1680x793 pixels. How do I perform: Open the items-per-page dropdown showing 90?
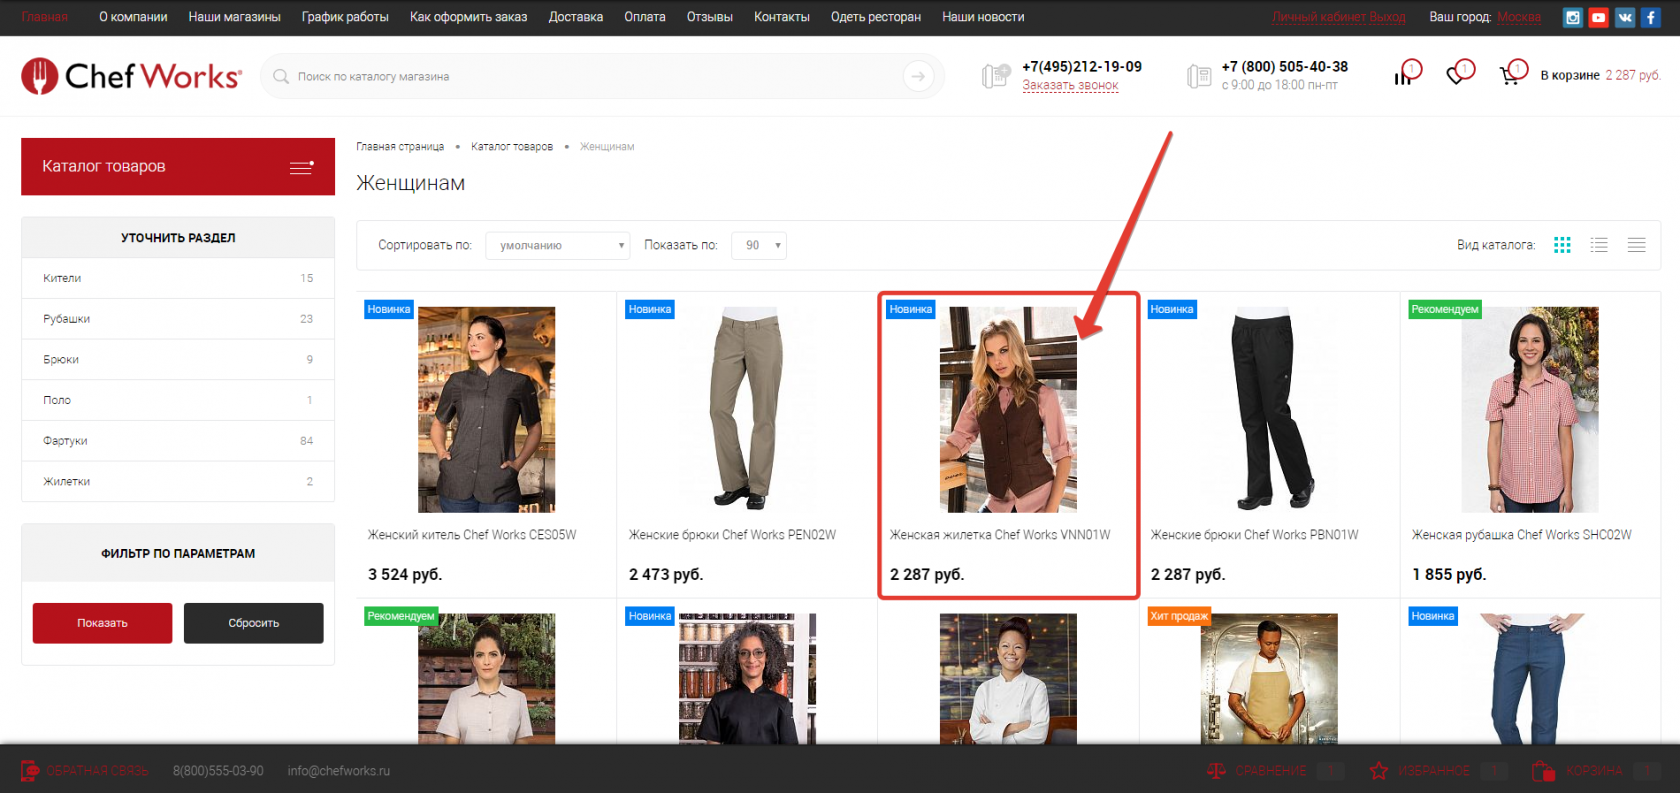tap(759, 245)
